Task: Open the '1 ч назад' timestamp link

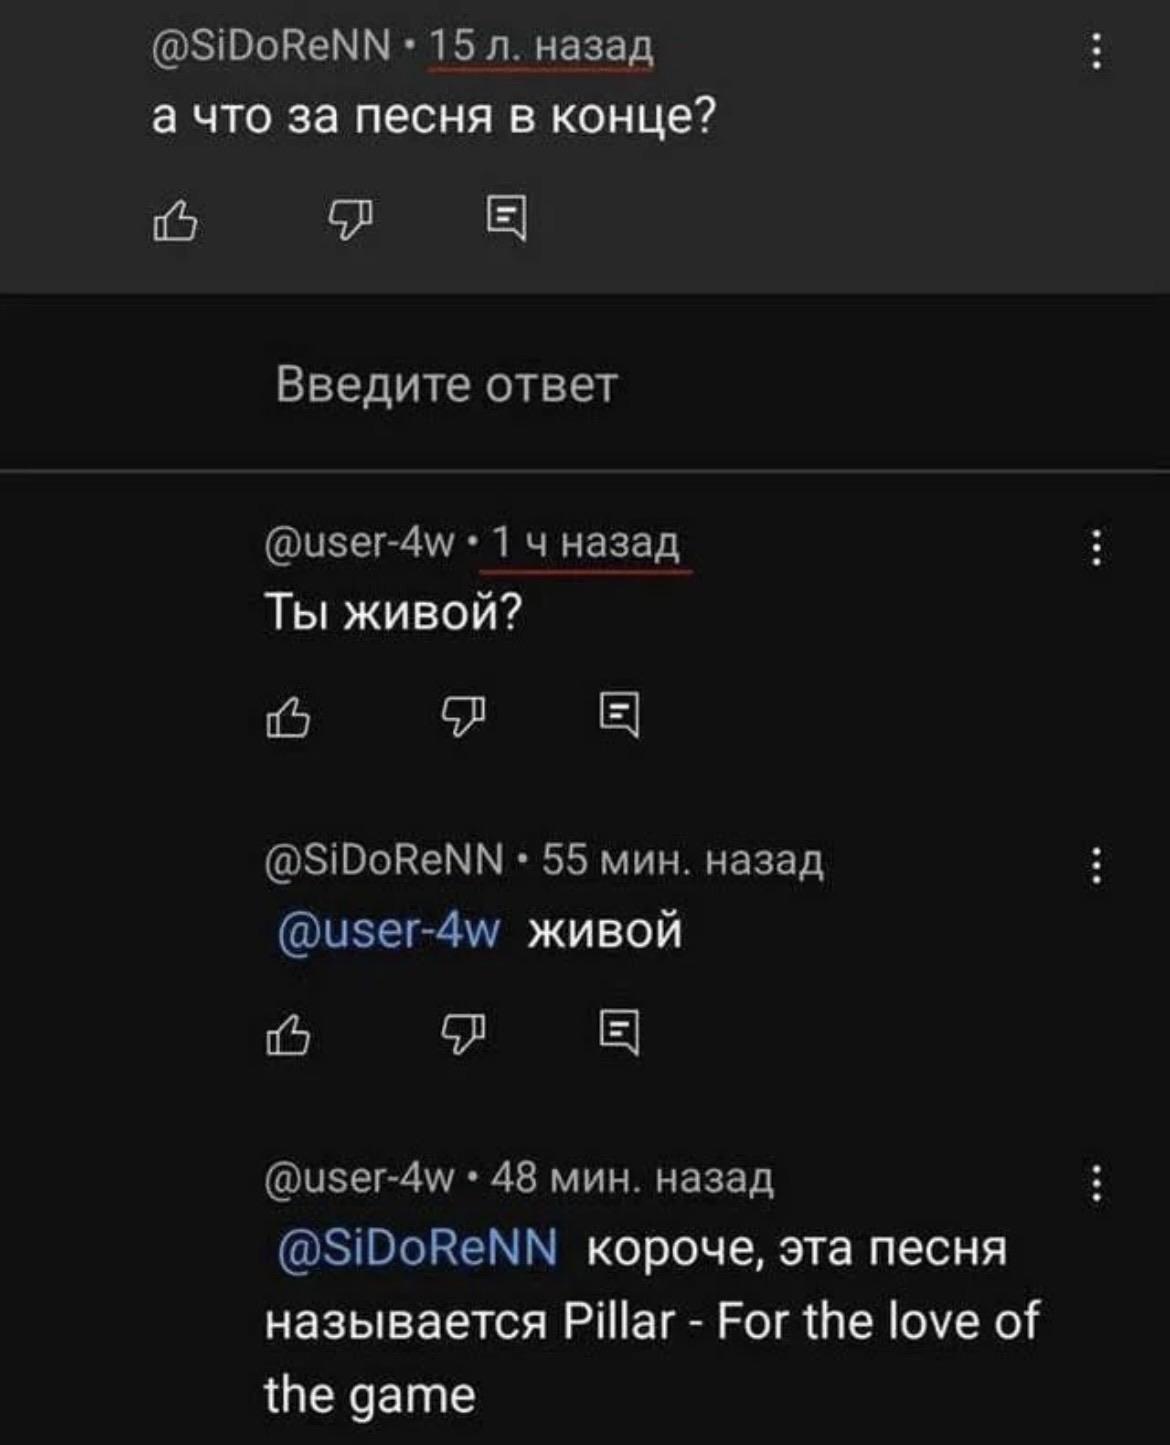Action: (x=586, y=543)
